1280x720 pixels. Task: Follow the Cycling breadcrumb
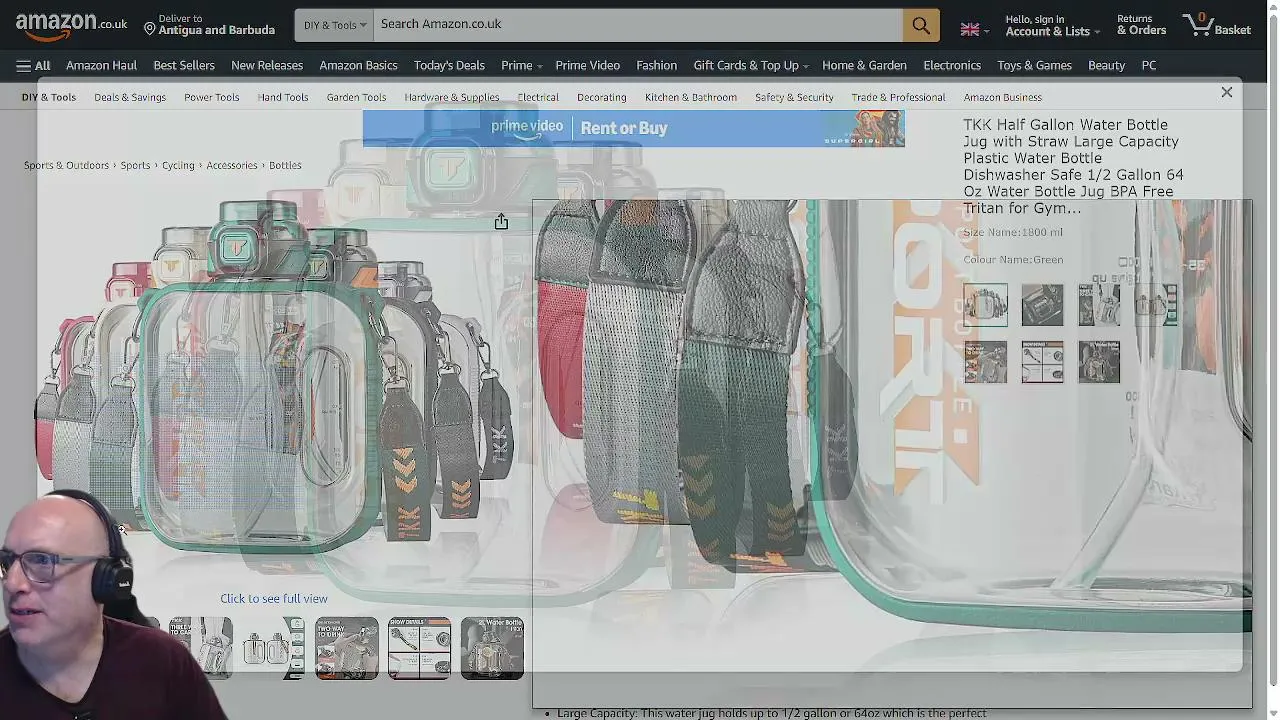178,166
